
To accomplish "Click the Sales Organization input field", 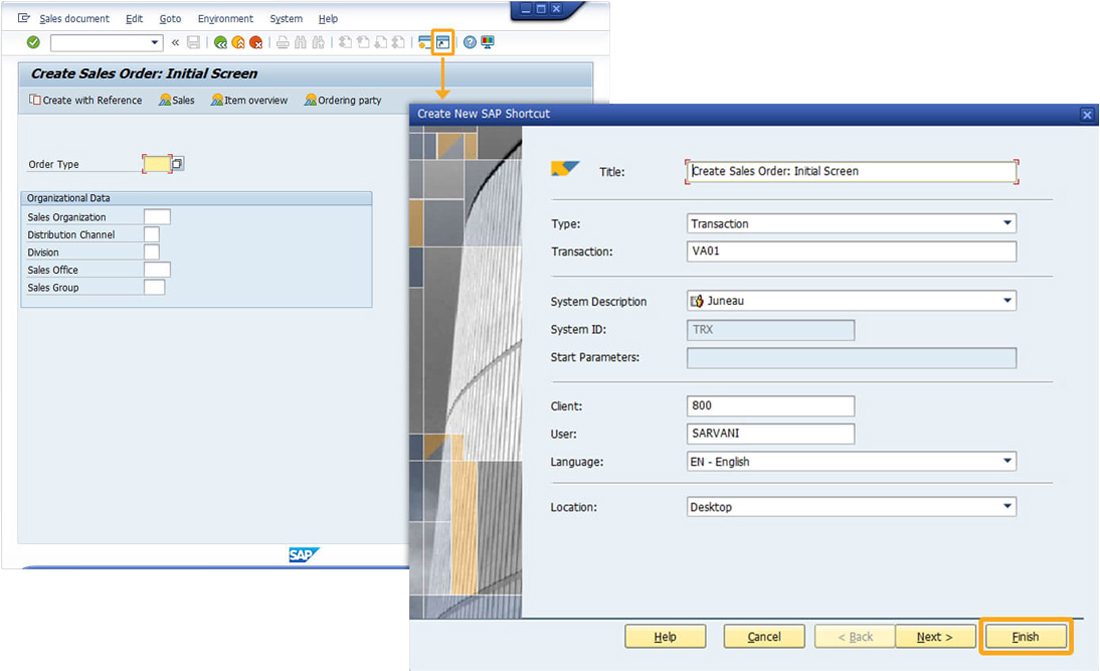I will tap(157, 217).
